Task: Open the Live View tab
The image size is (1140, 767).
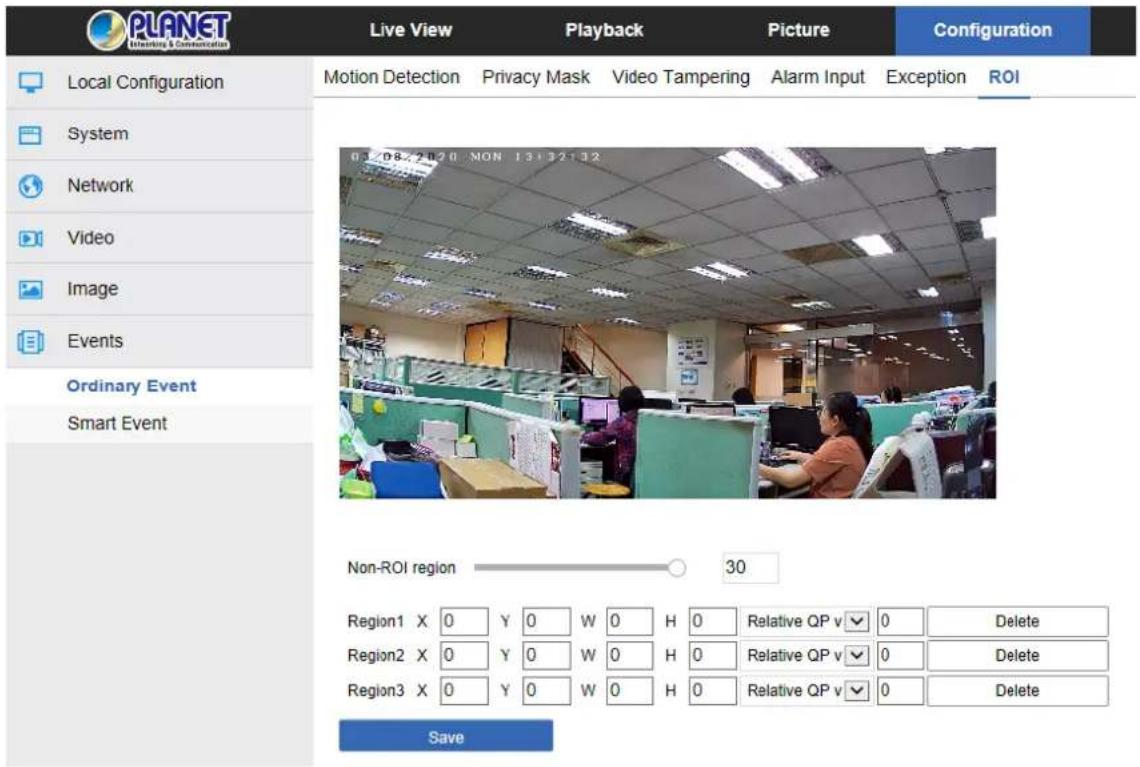Action: click(x=411, y=31)
